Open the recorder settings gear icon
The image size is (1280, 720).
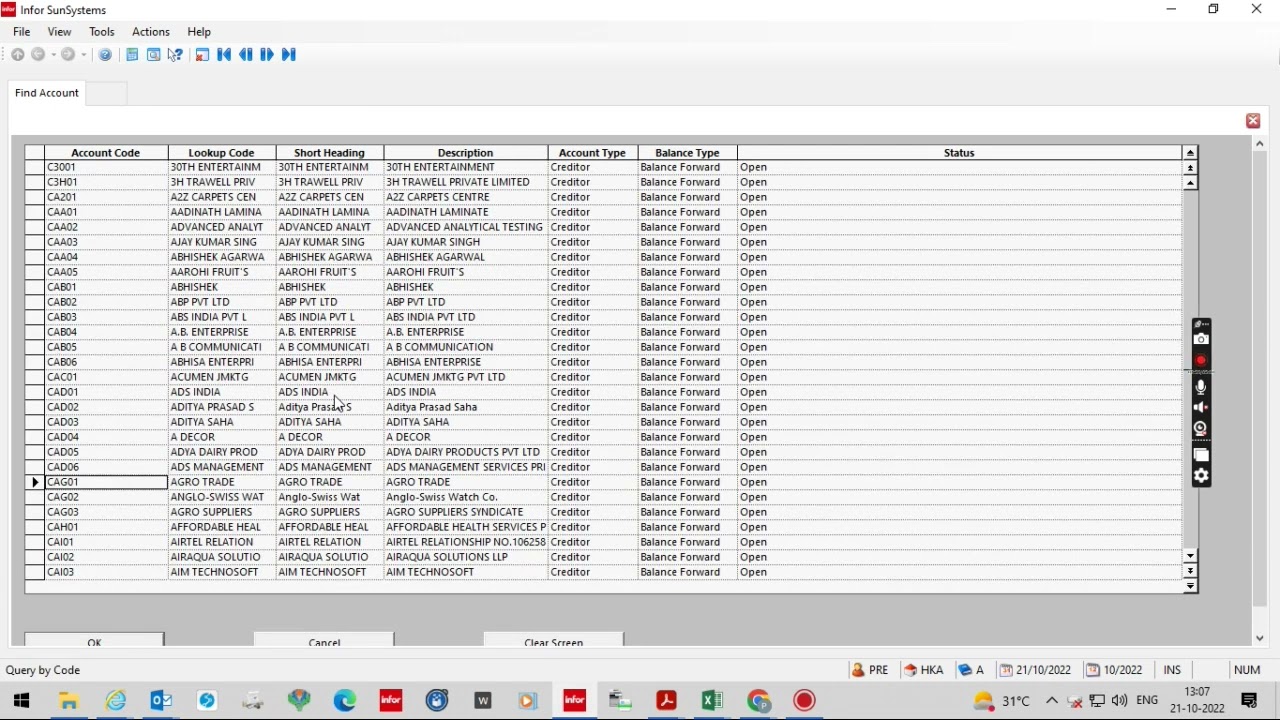point(1202,477)
